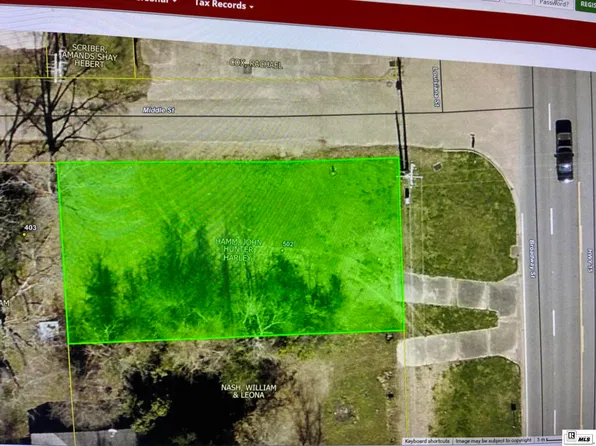Click the Middle St road label
Image resolution: width=596 pixels, height=446 pixels.
coord(159,110)
